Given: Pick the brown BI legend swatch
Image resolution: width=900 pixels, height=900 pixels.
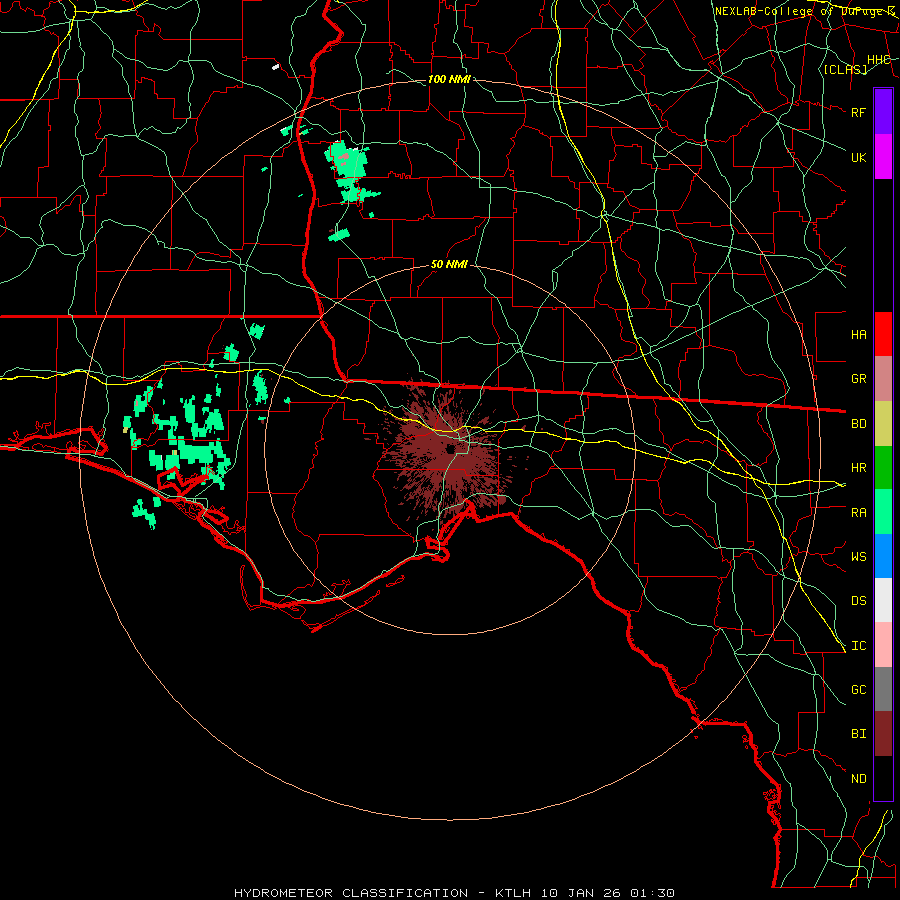Looking at the screenshot, I should 883,734.
